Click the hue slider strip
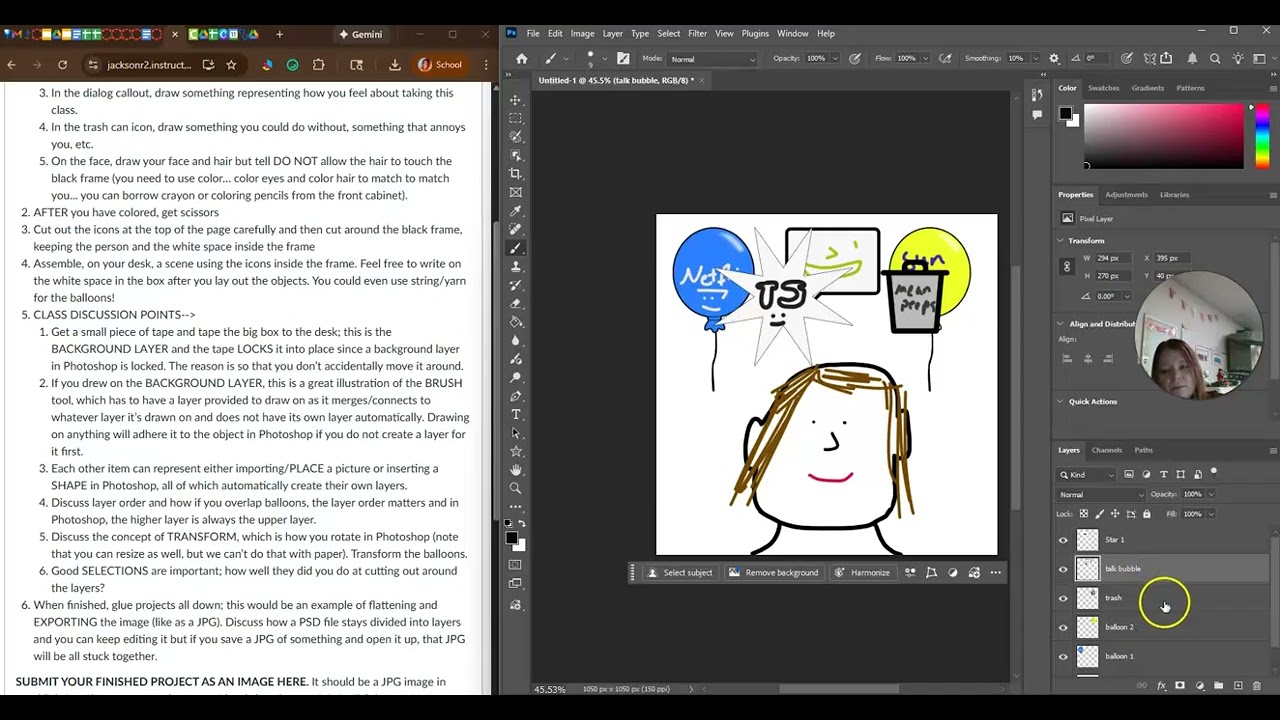The image size is (1280, 720). pyautogui.click(x=1260, y=135)
